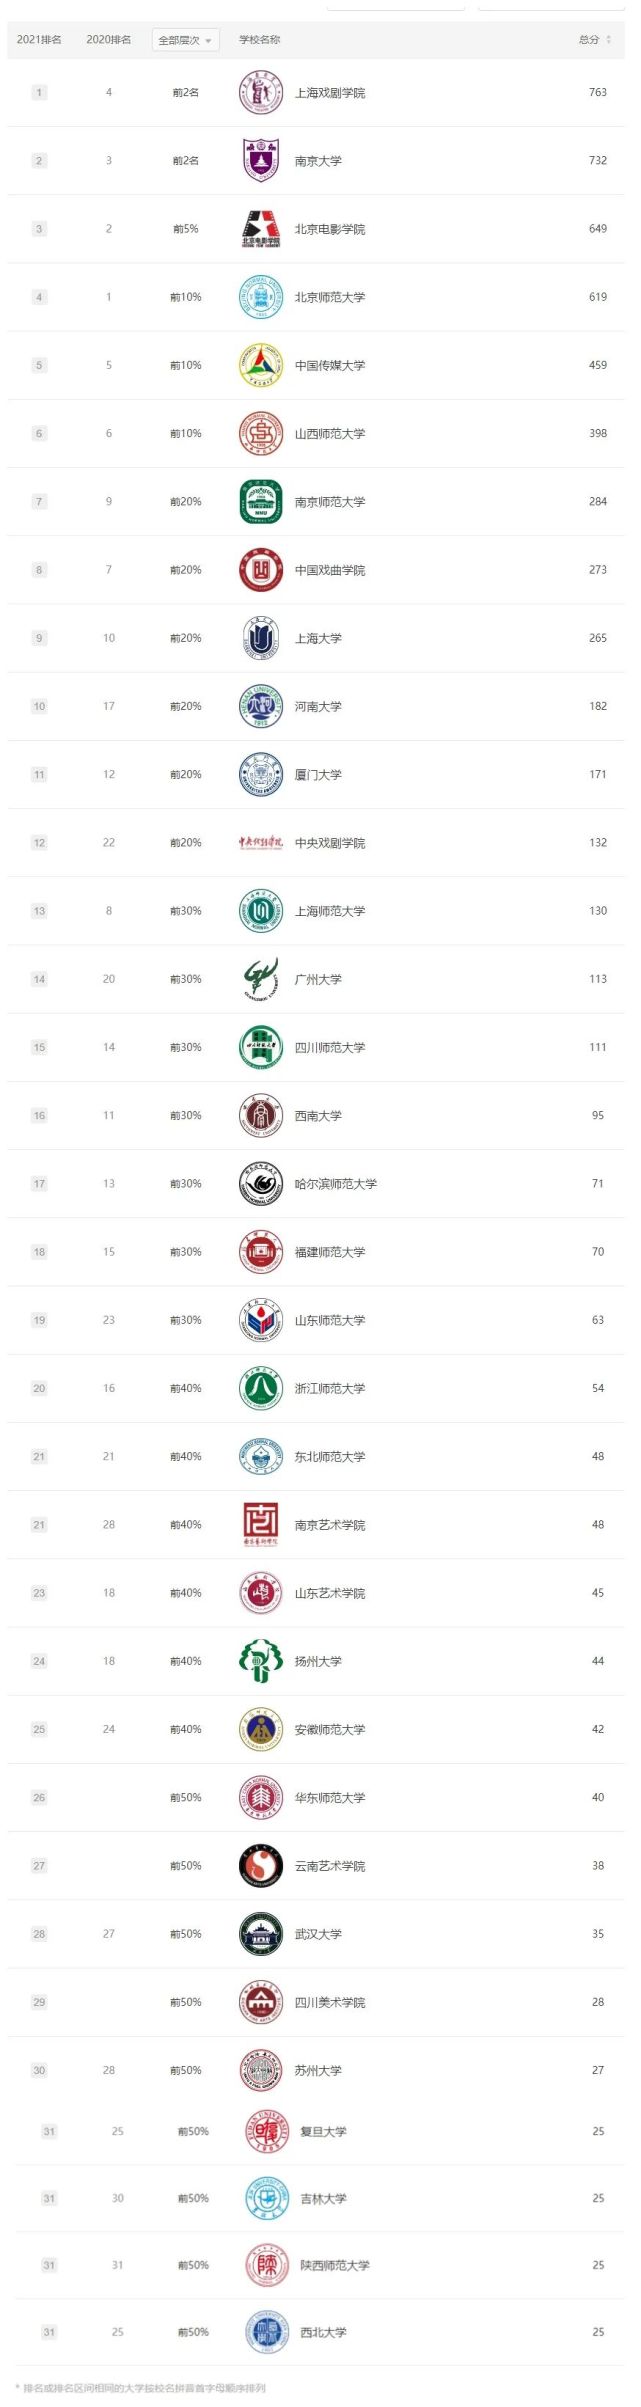Viewport: 641px width, 2407px height.
Task: Open the 厦门大学 school link
Action: coord(318,775)
